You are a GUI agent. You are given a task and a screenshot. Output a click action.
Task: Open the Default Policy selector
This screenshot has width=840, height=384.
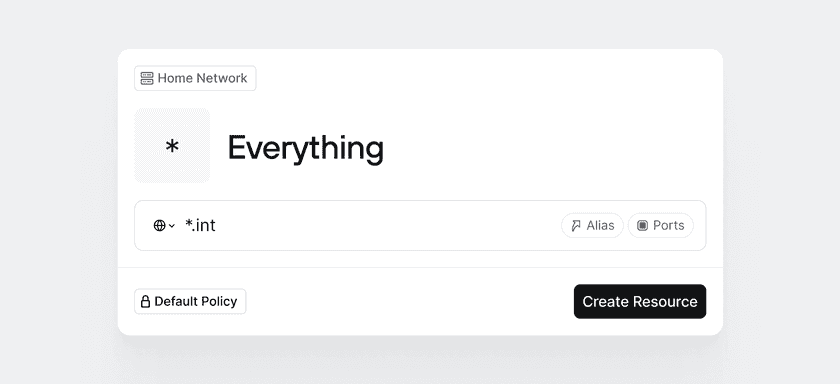click(x=190, y=302)
